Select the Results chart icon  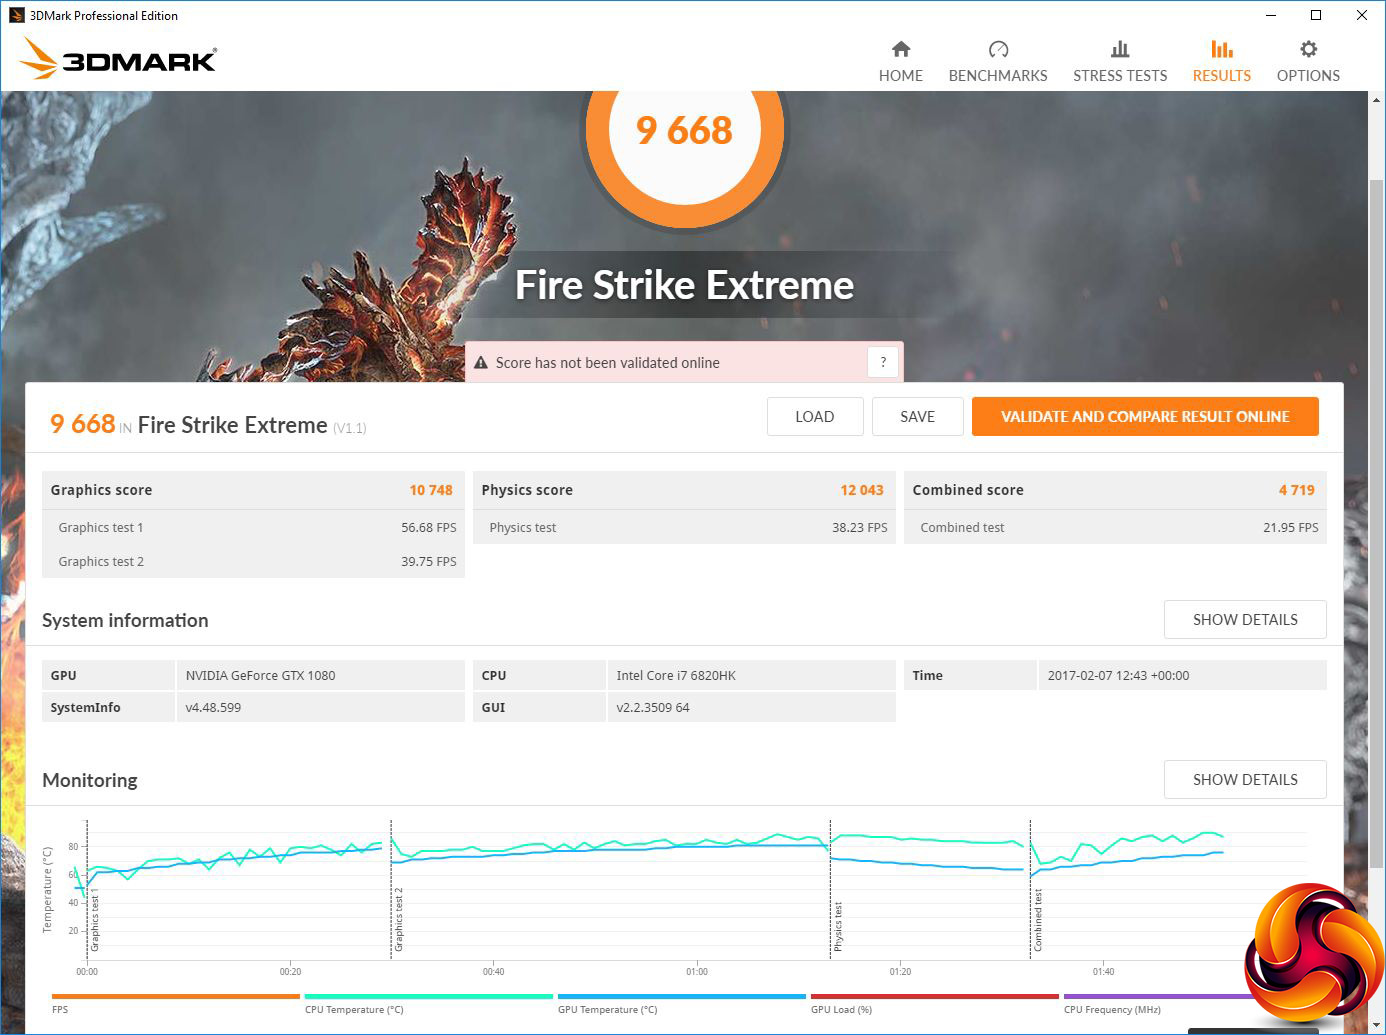tap(1221, 49)
